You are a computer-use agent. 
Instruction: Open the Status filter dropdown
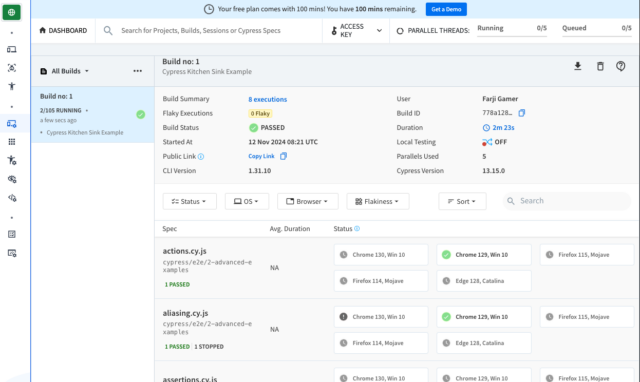pos(189,202)
